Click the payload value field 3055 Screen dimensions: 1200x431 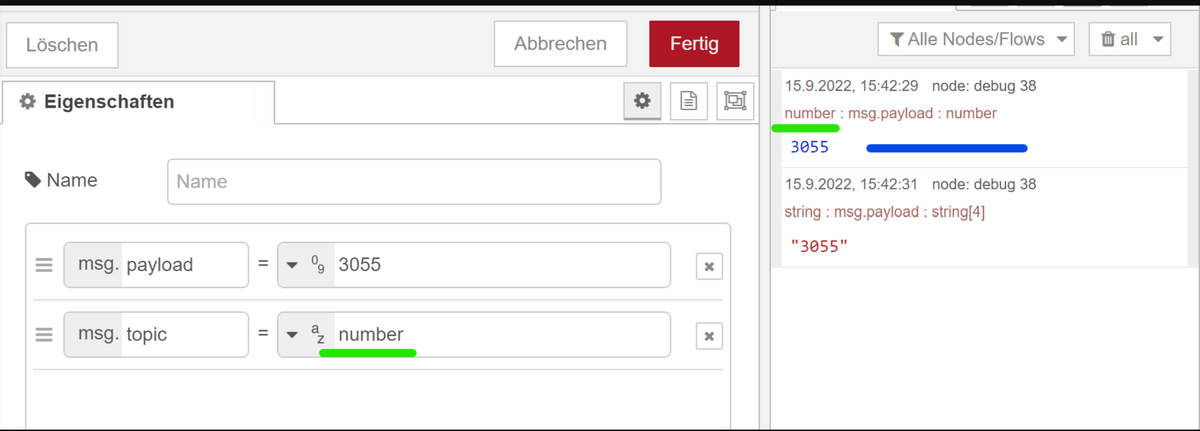(502, 265)
